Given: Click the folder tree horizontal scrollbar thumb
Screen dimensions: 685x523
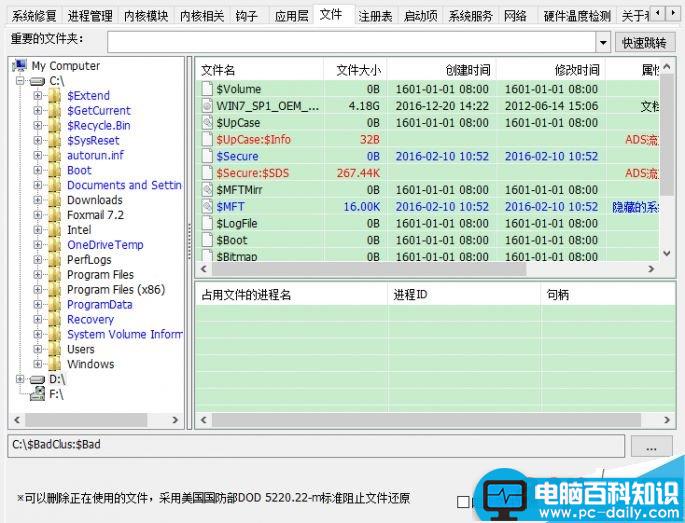Looking at the screenshot, I should click(x=86, y=420).
